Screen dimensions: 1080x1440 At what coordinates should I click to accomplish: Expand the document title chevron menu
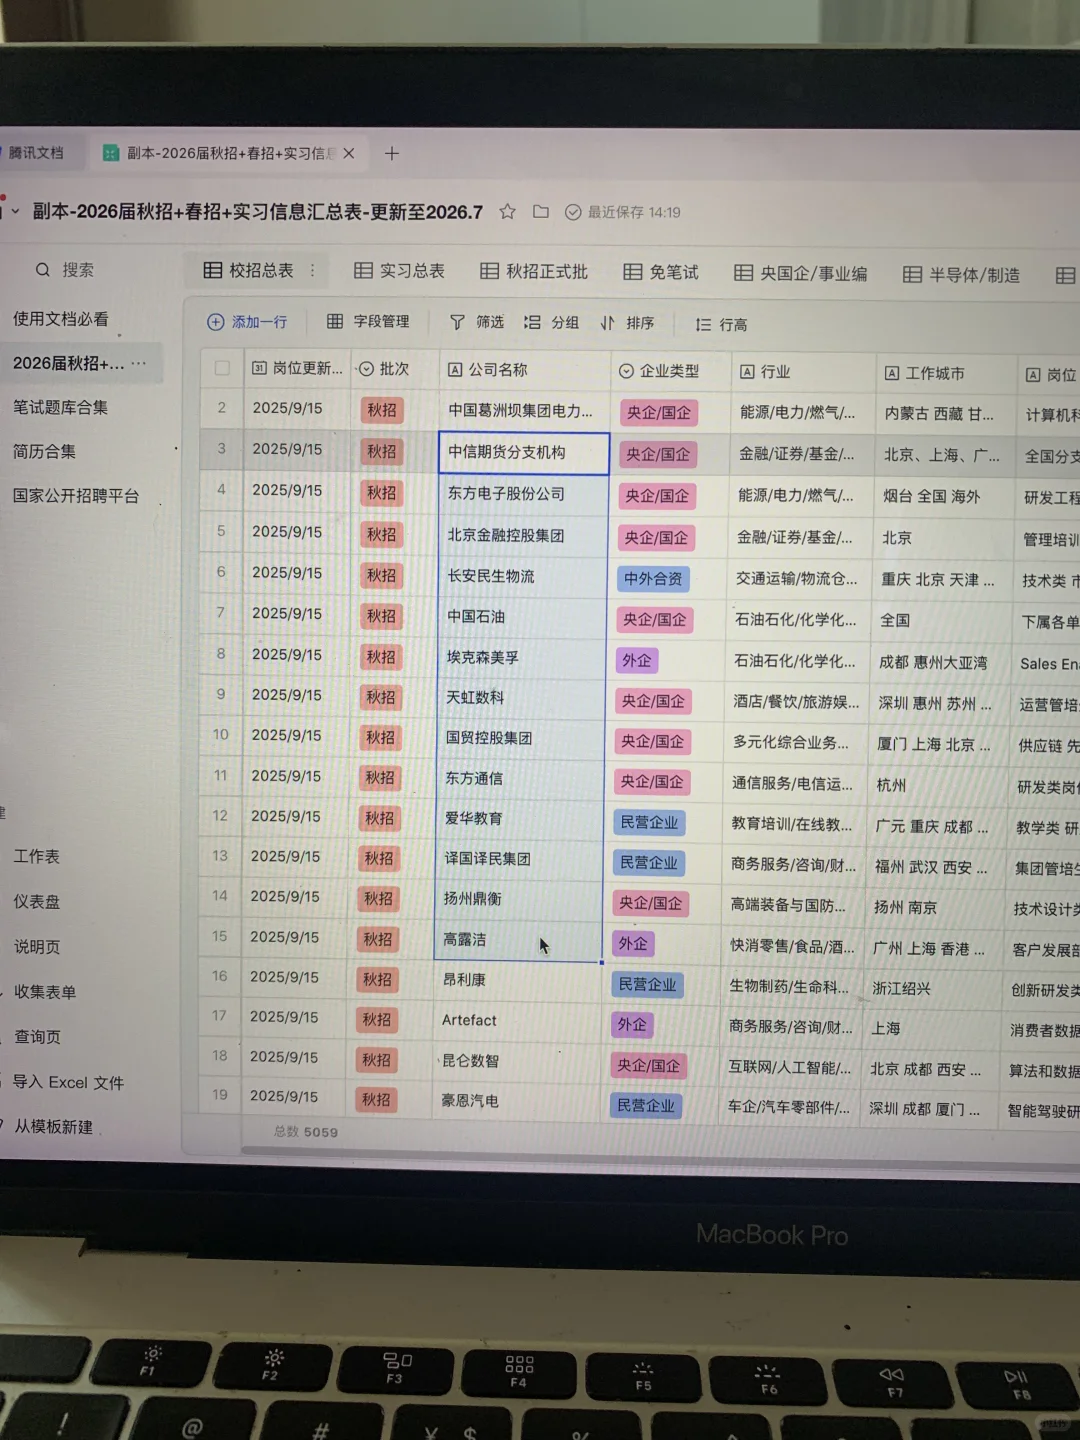[x=15, y=211]
